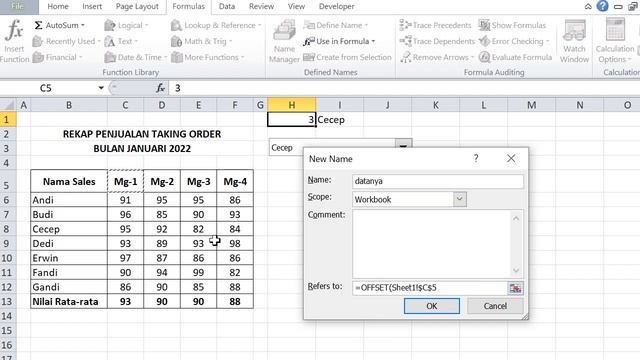The width and height of the screenshot is (640, 360).
Task: Click the collapse dialog range selector icon
Action: (515, 288)
